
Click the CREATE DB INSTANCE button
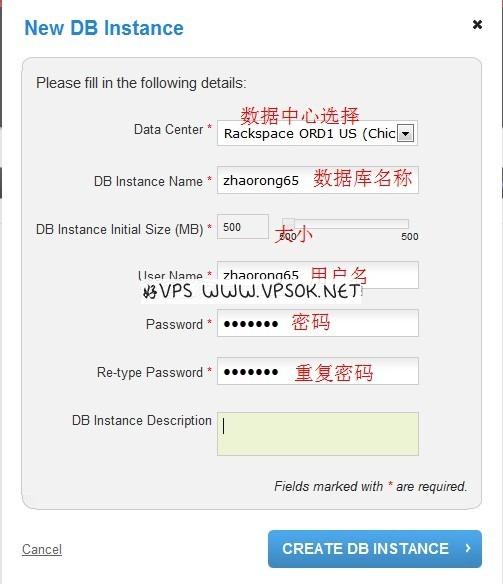coord(375,549)
